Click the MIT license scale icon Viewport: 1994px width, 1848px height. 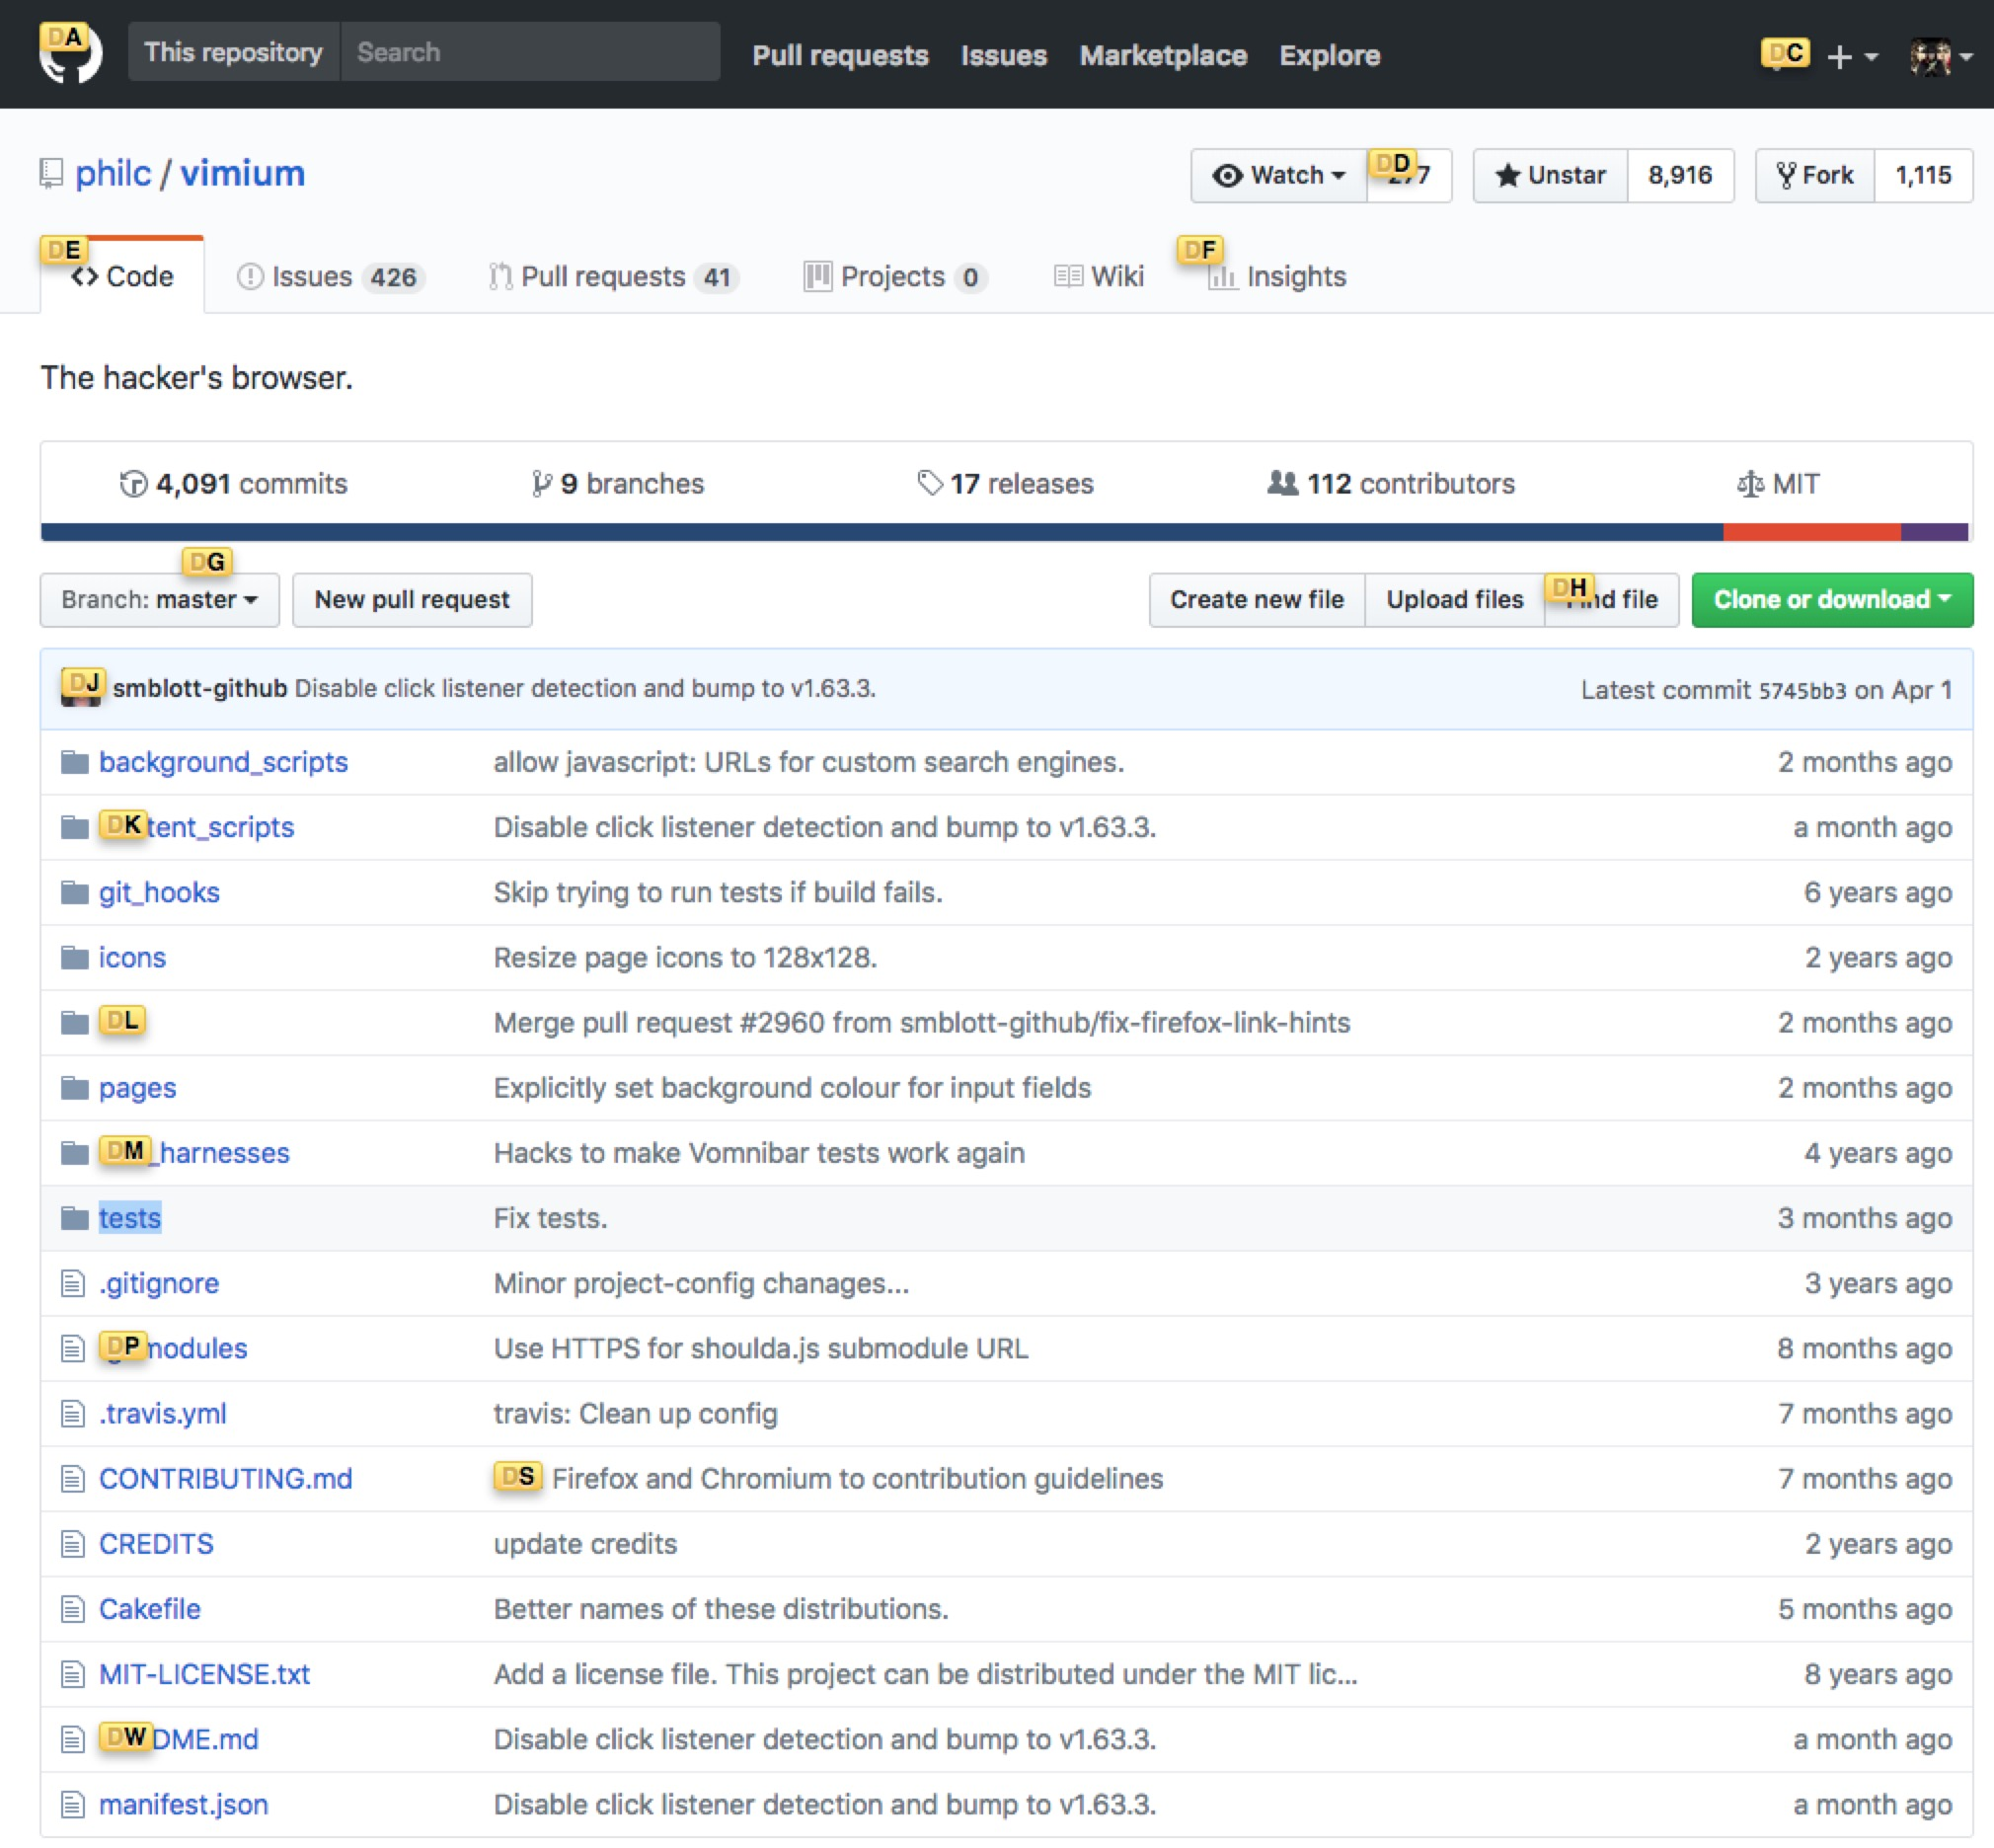pos(1750,485)
